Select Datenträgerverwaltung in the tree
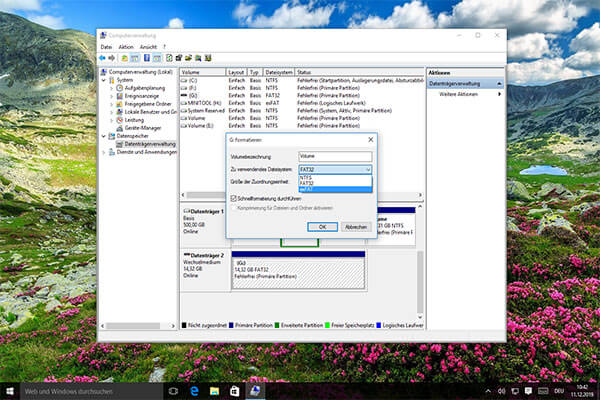The height and width of the screenshot is (400, 600). click(x=150, y=144)
